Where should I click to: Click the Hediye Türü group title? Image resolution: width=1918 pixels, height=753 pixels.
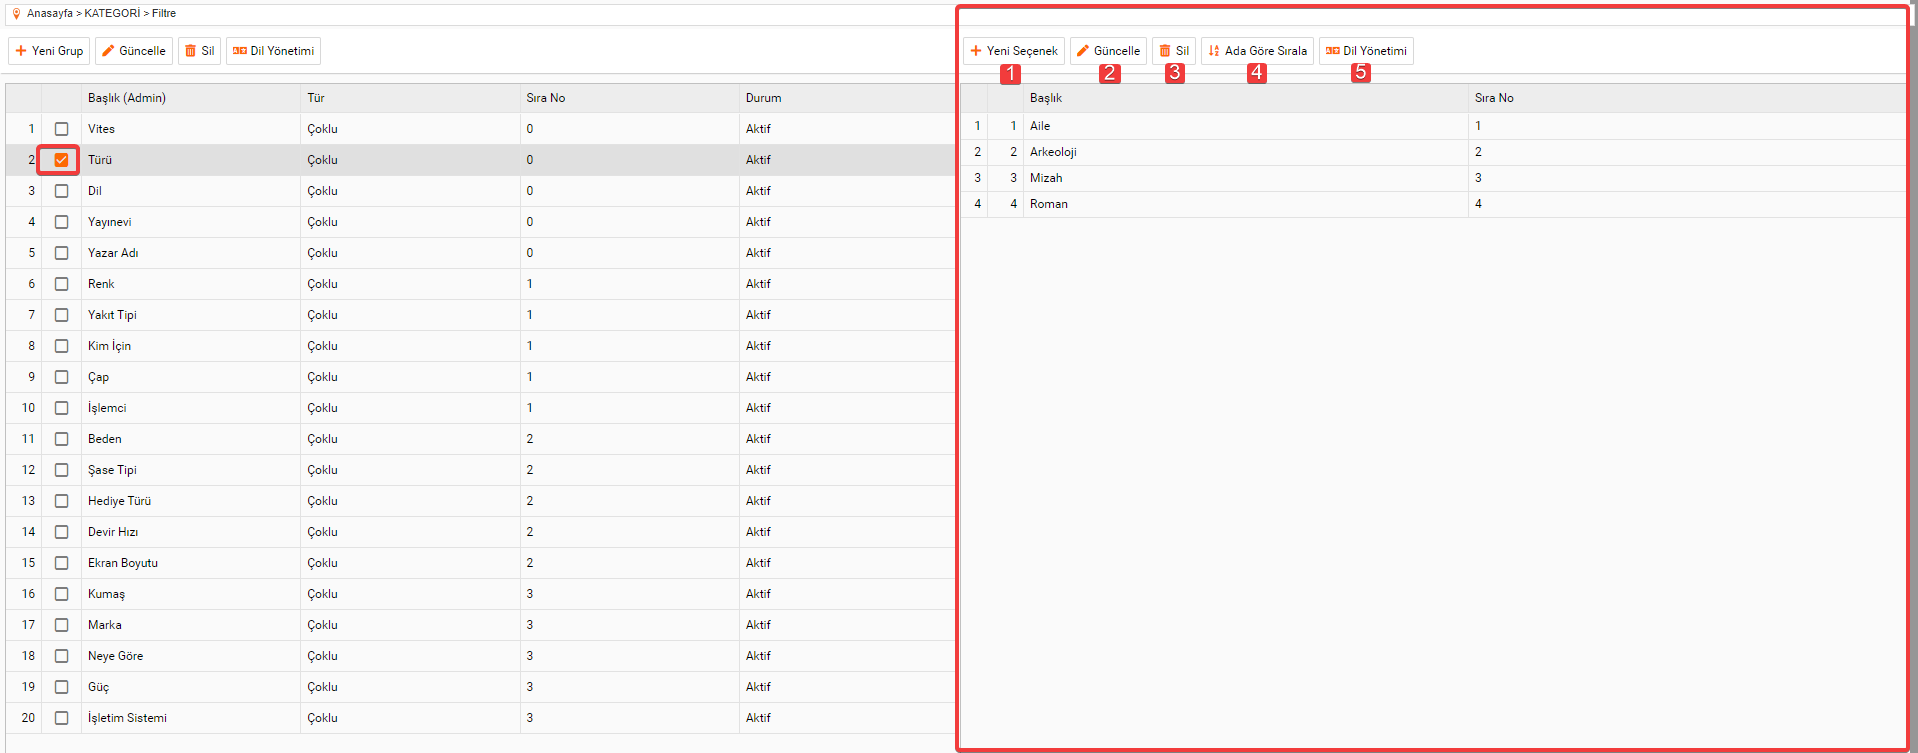pyautogui.click(x=119, y=501)
